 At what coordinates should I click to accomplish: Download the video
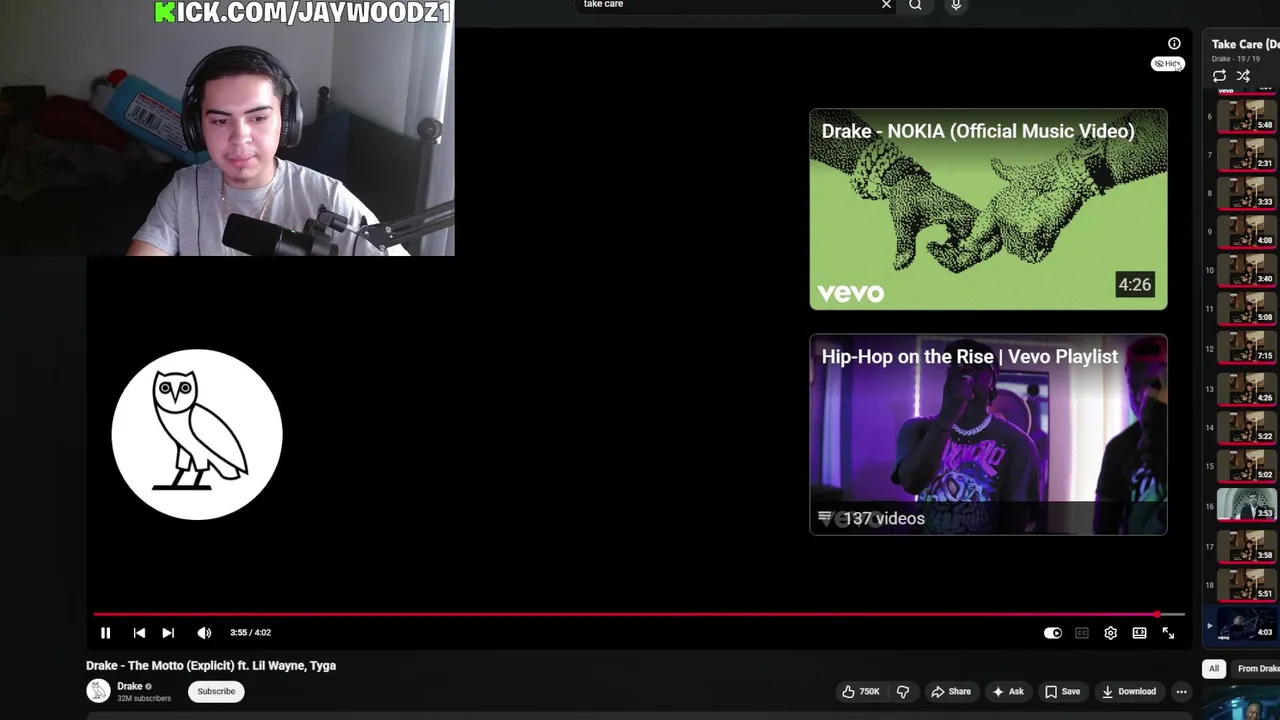click(1128, 691)
